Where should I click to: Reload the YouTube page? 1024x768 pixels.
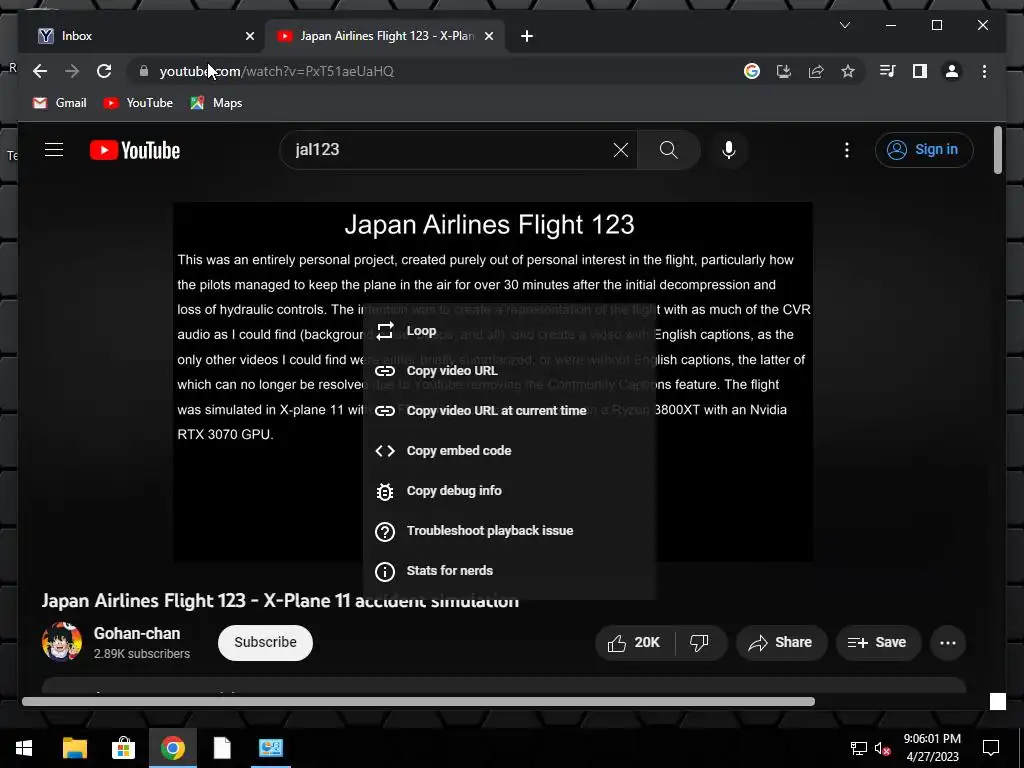(104, 71)
